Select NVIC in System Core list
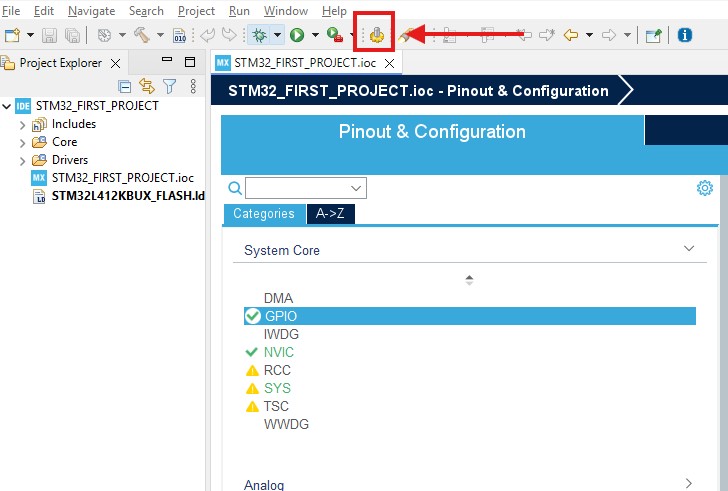The height and width of the screenshot is (491, 728). pos(279,352)
